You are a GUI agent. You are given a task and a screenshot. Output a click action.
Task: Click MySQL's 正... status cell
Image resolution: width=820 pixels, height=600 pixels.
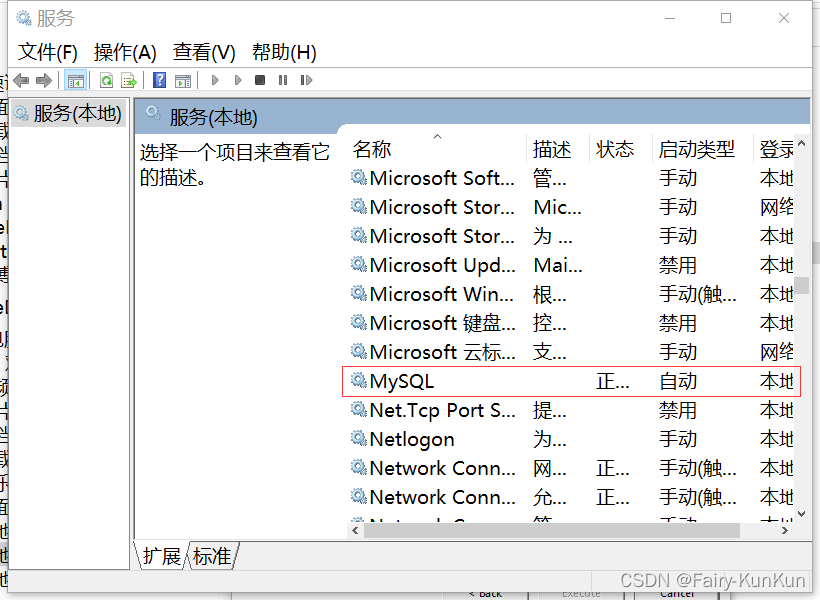[x=613, y=382]
